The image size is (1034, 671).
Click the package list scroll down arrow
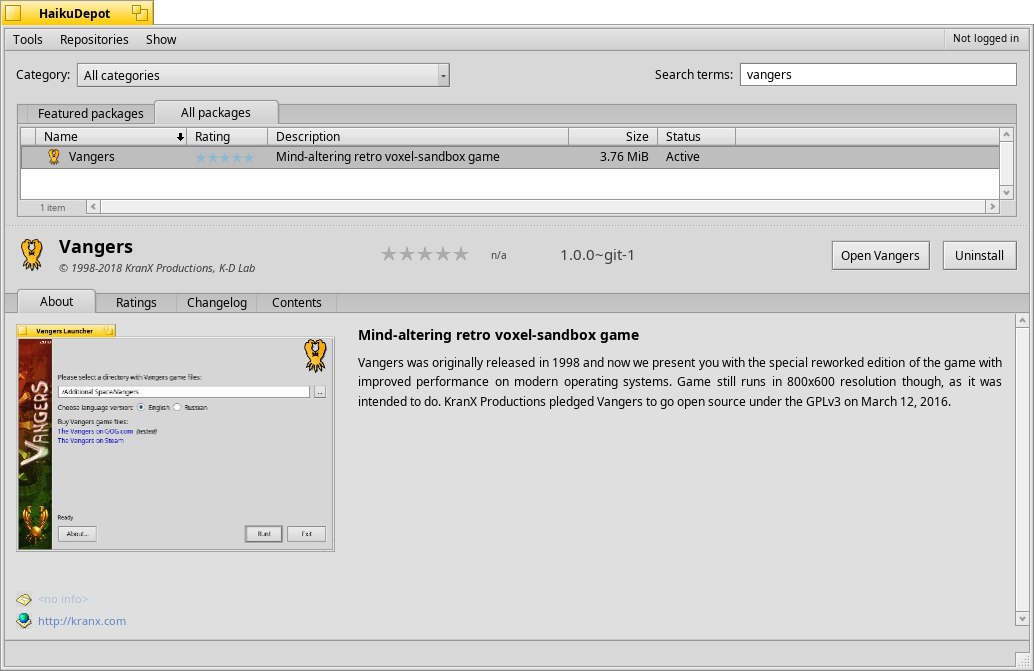click(x=1006, y=192)
